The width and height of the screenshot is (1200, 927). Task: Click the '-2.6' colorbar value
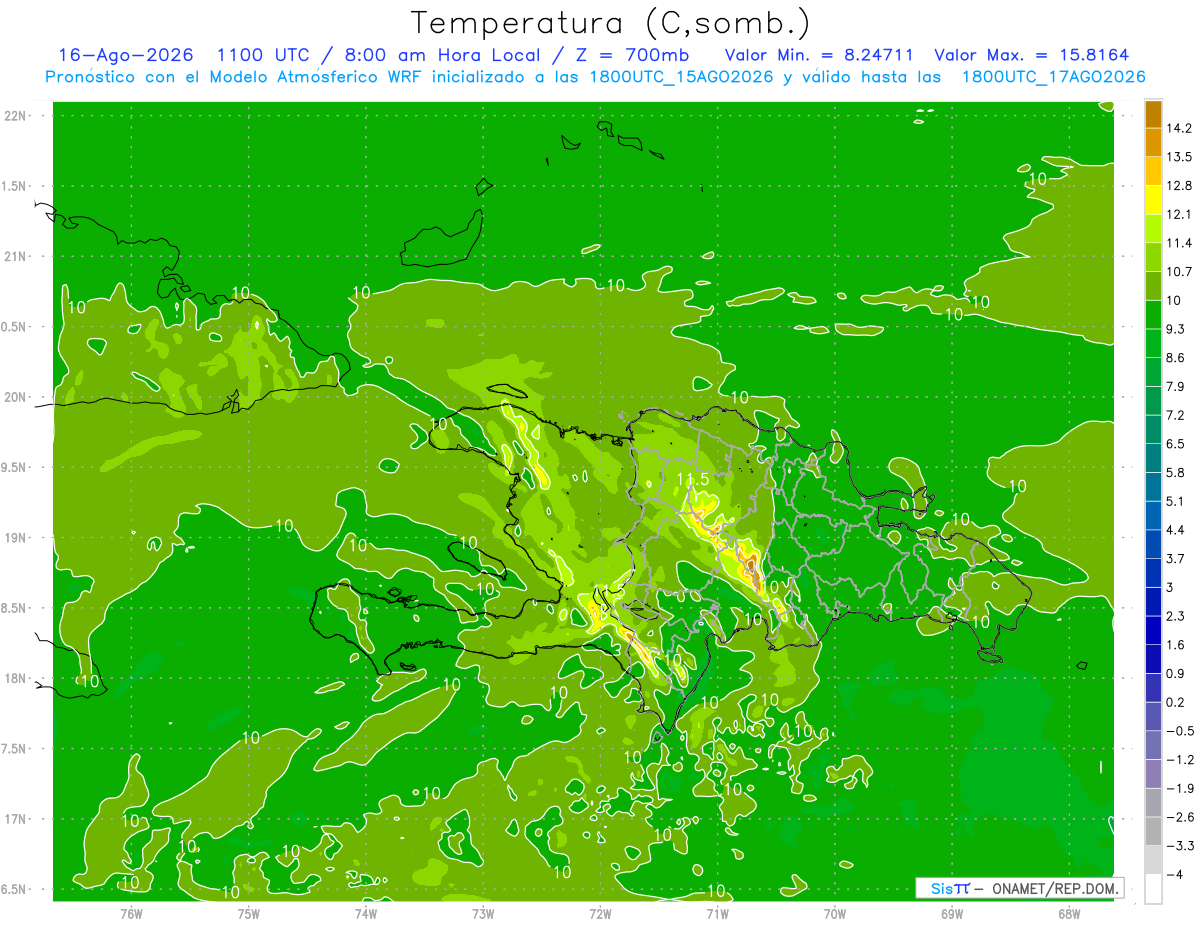1179,817
